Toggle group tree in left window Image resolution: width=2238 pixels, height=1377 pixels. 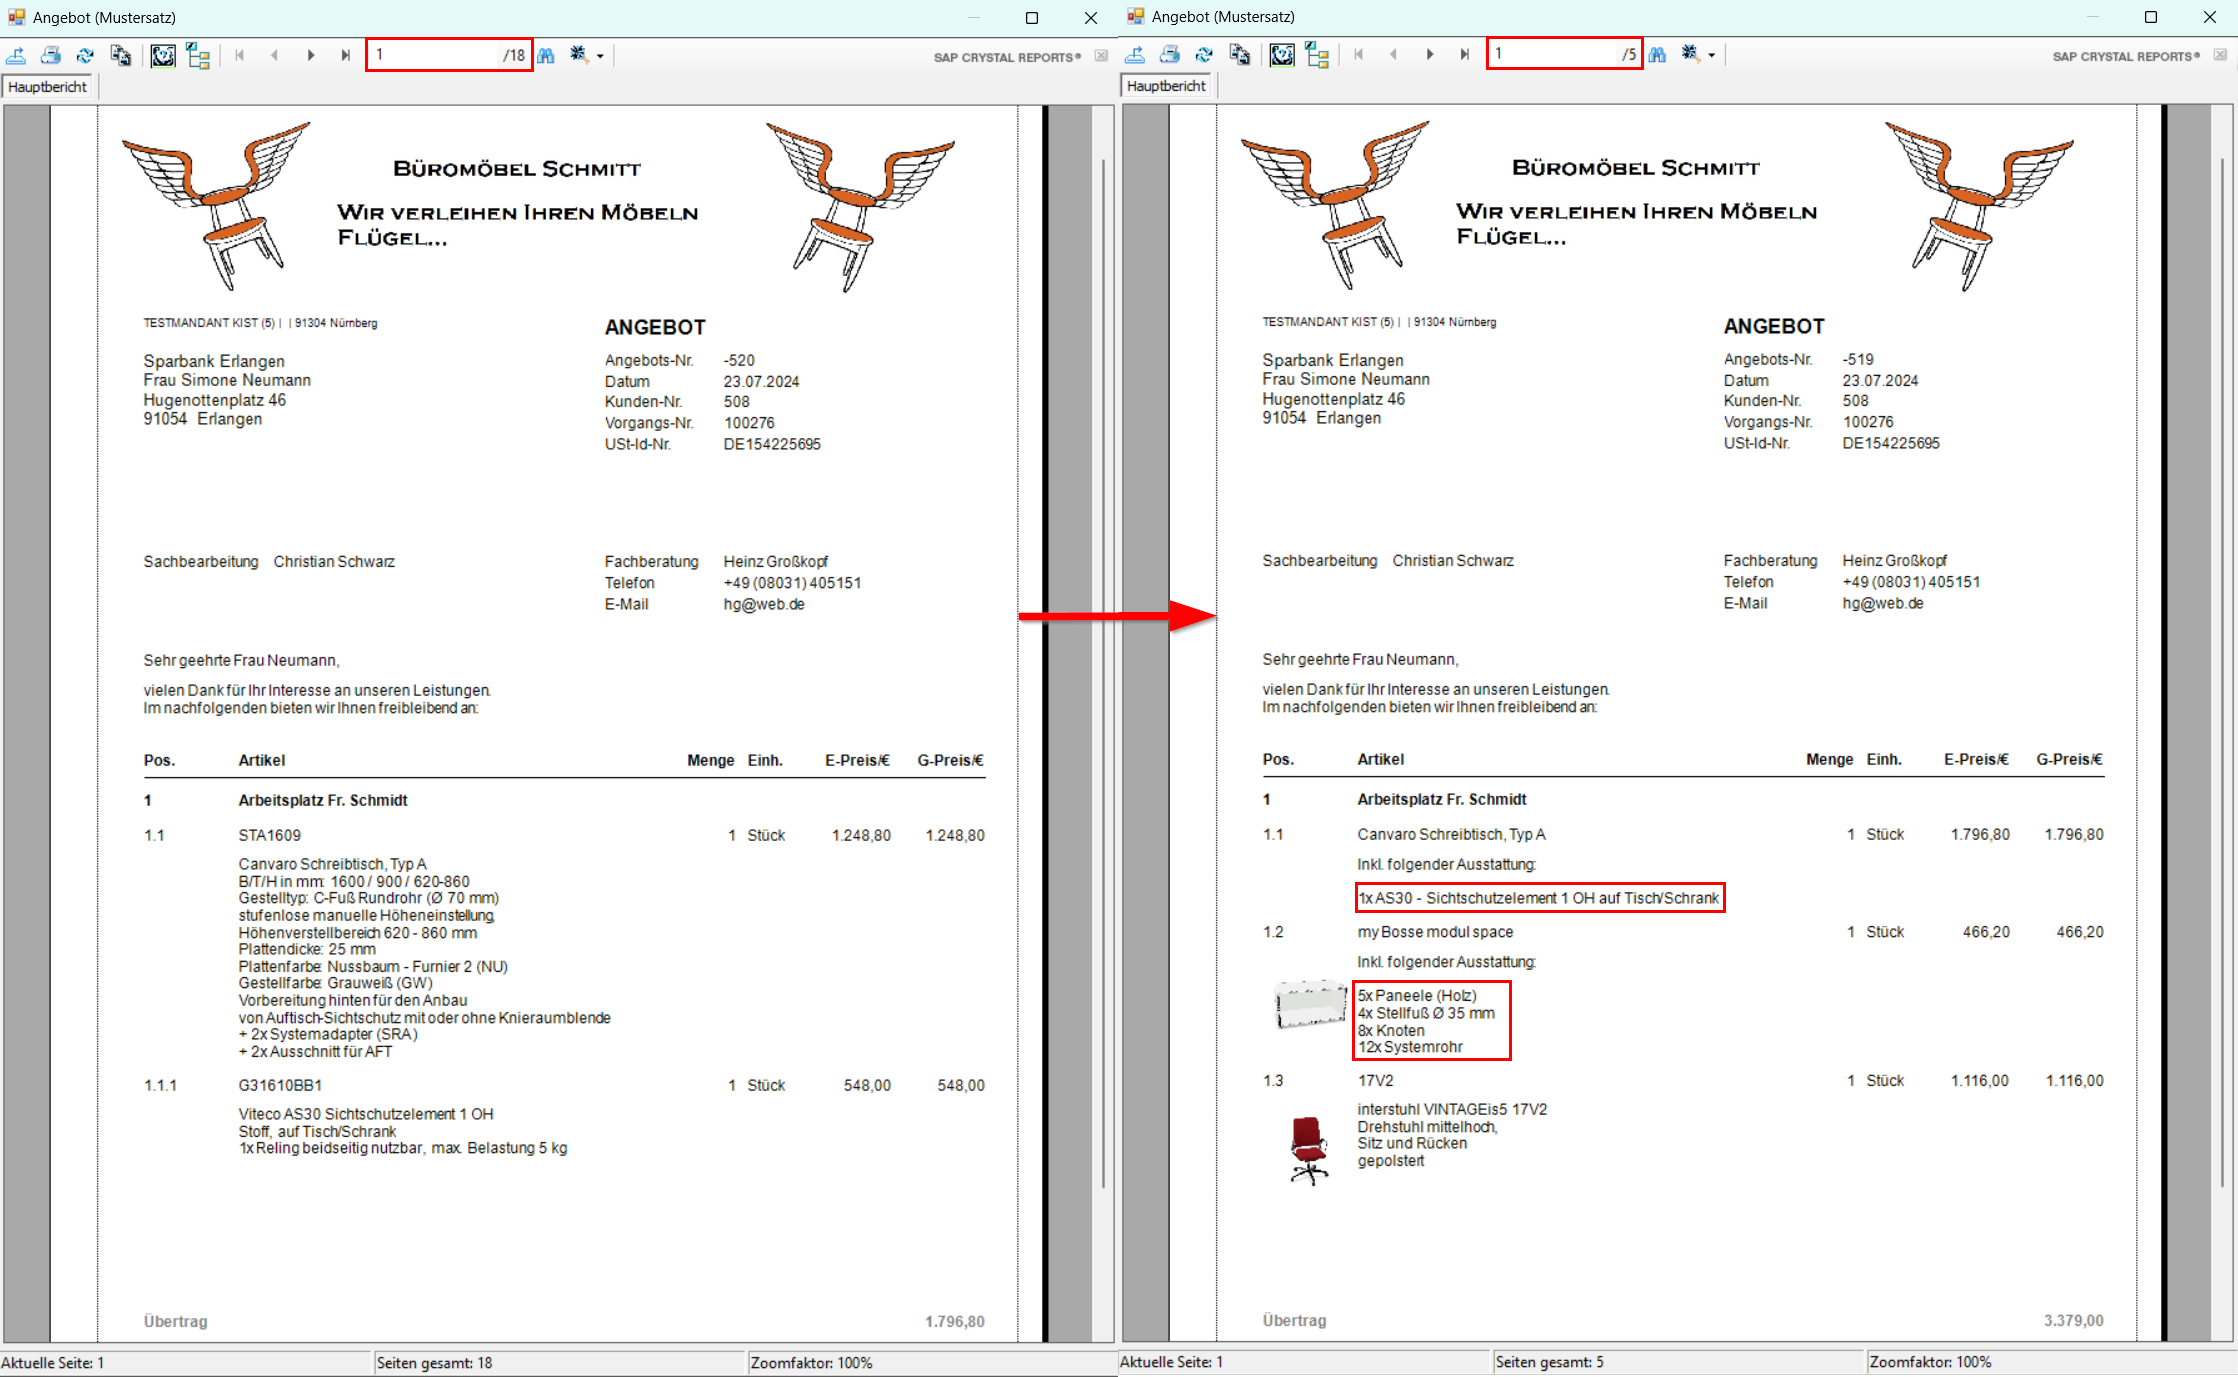tap(198, 56)
